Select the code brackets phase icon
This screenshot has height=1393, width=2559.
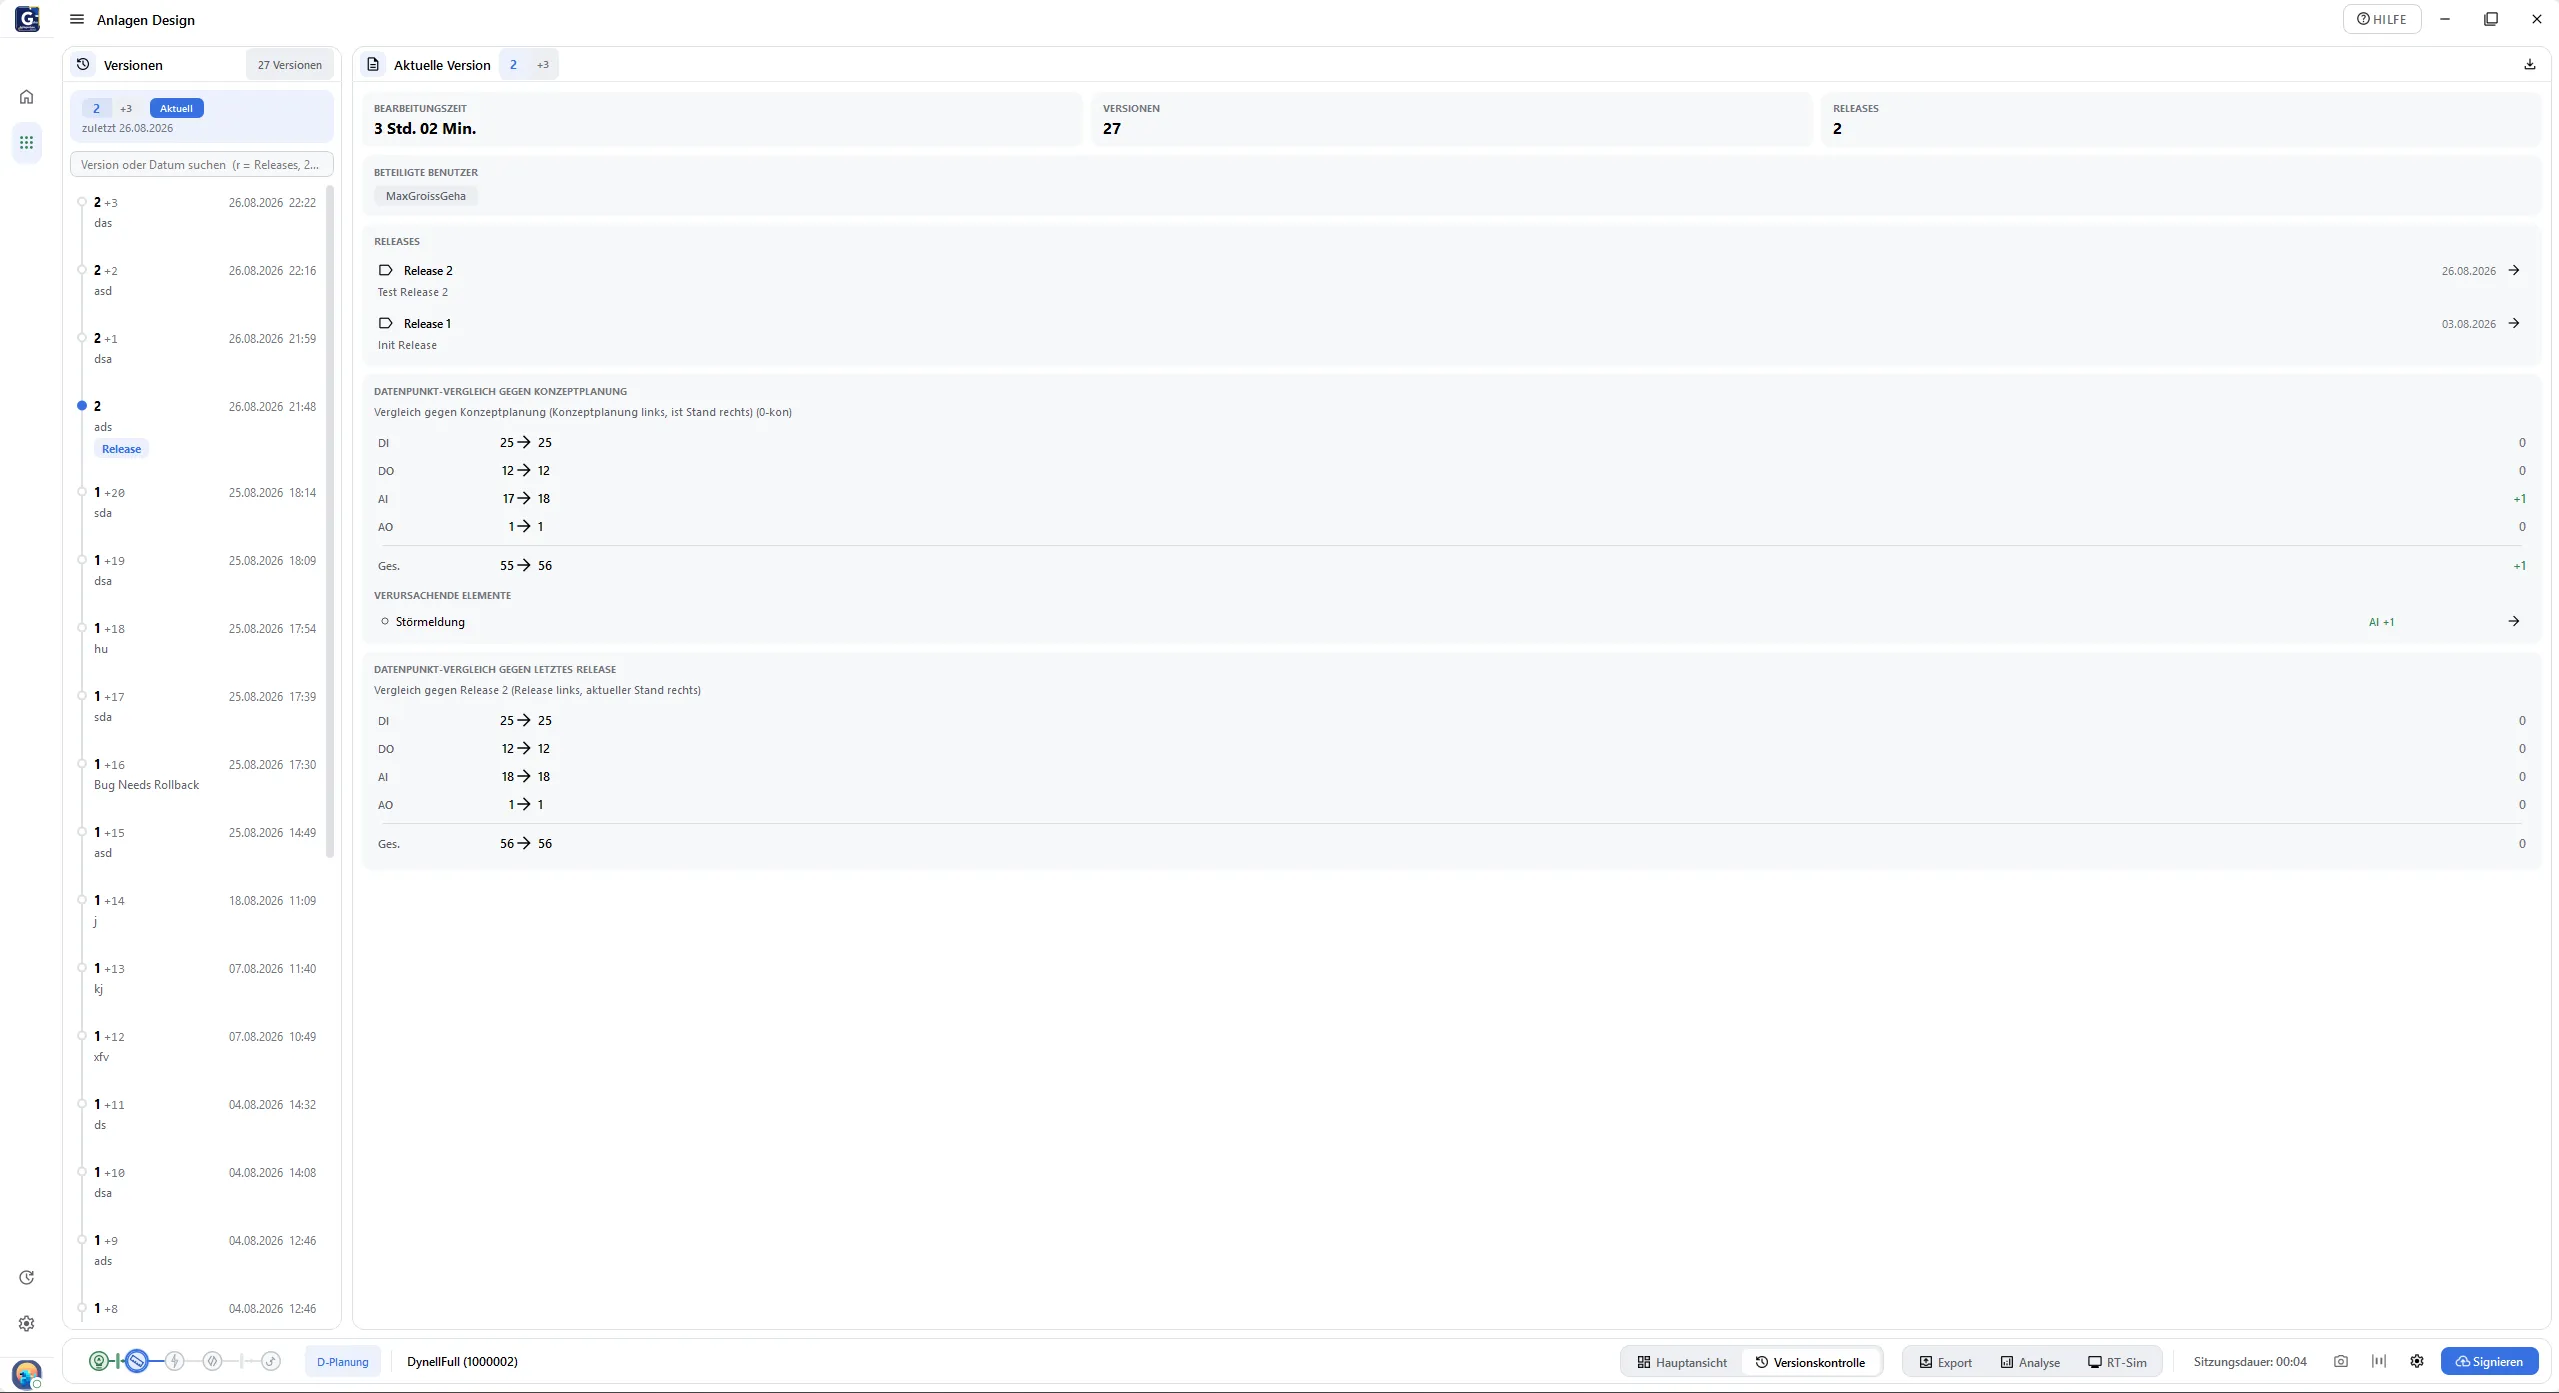(212, 1361)
